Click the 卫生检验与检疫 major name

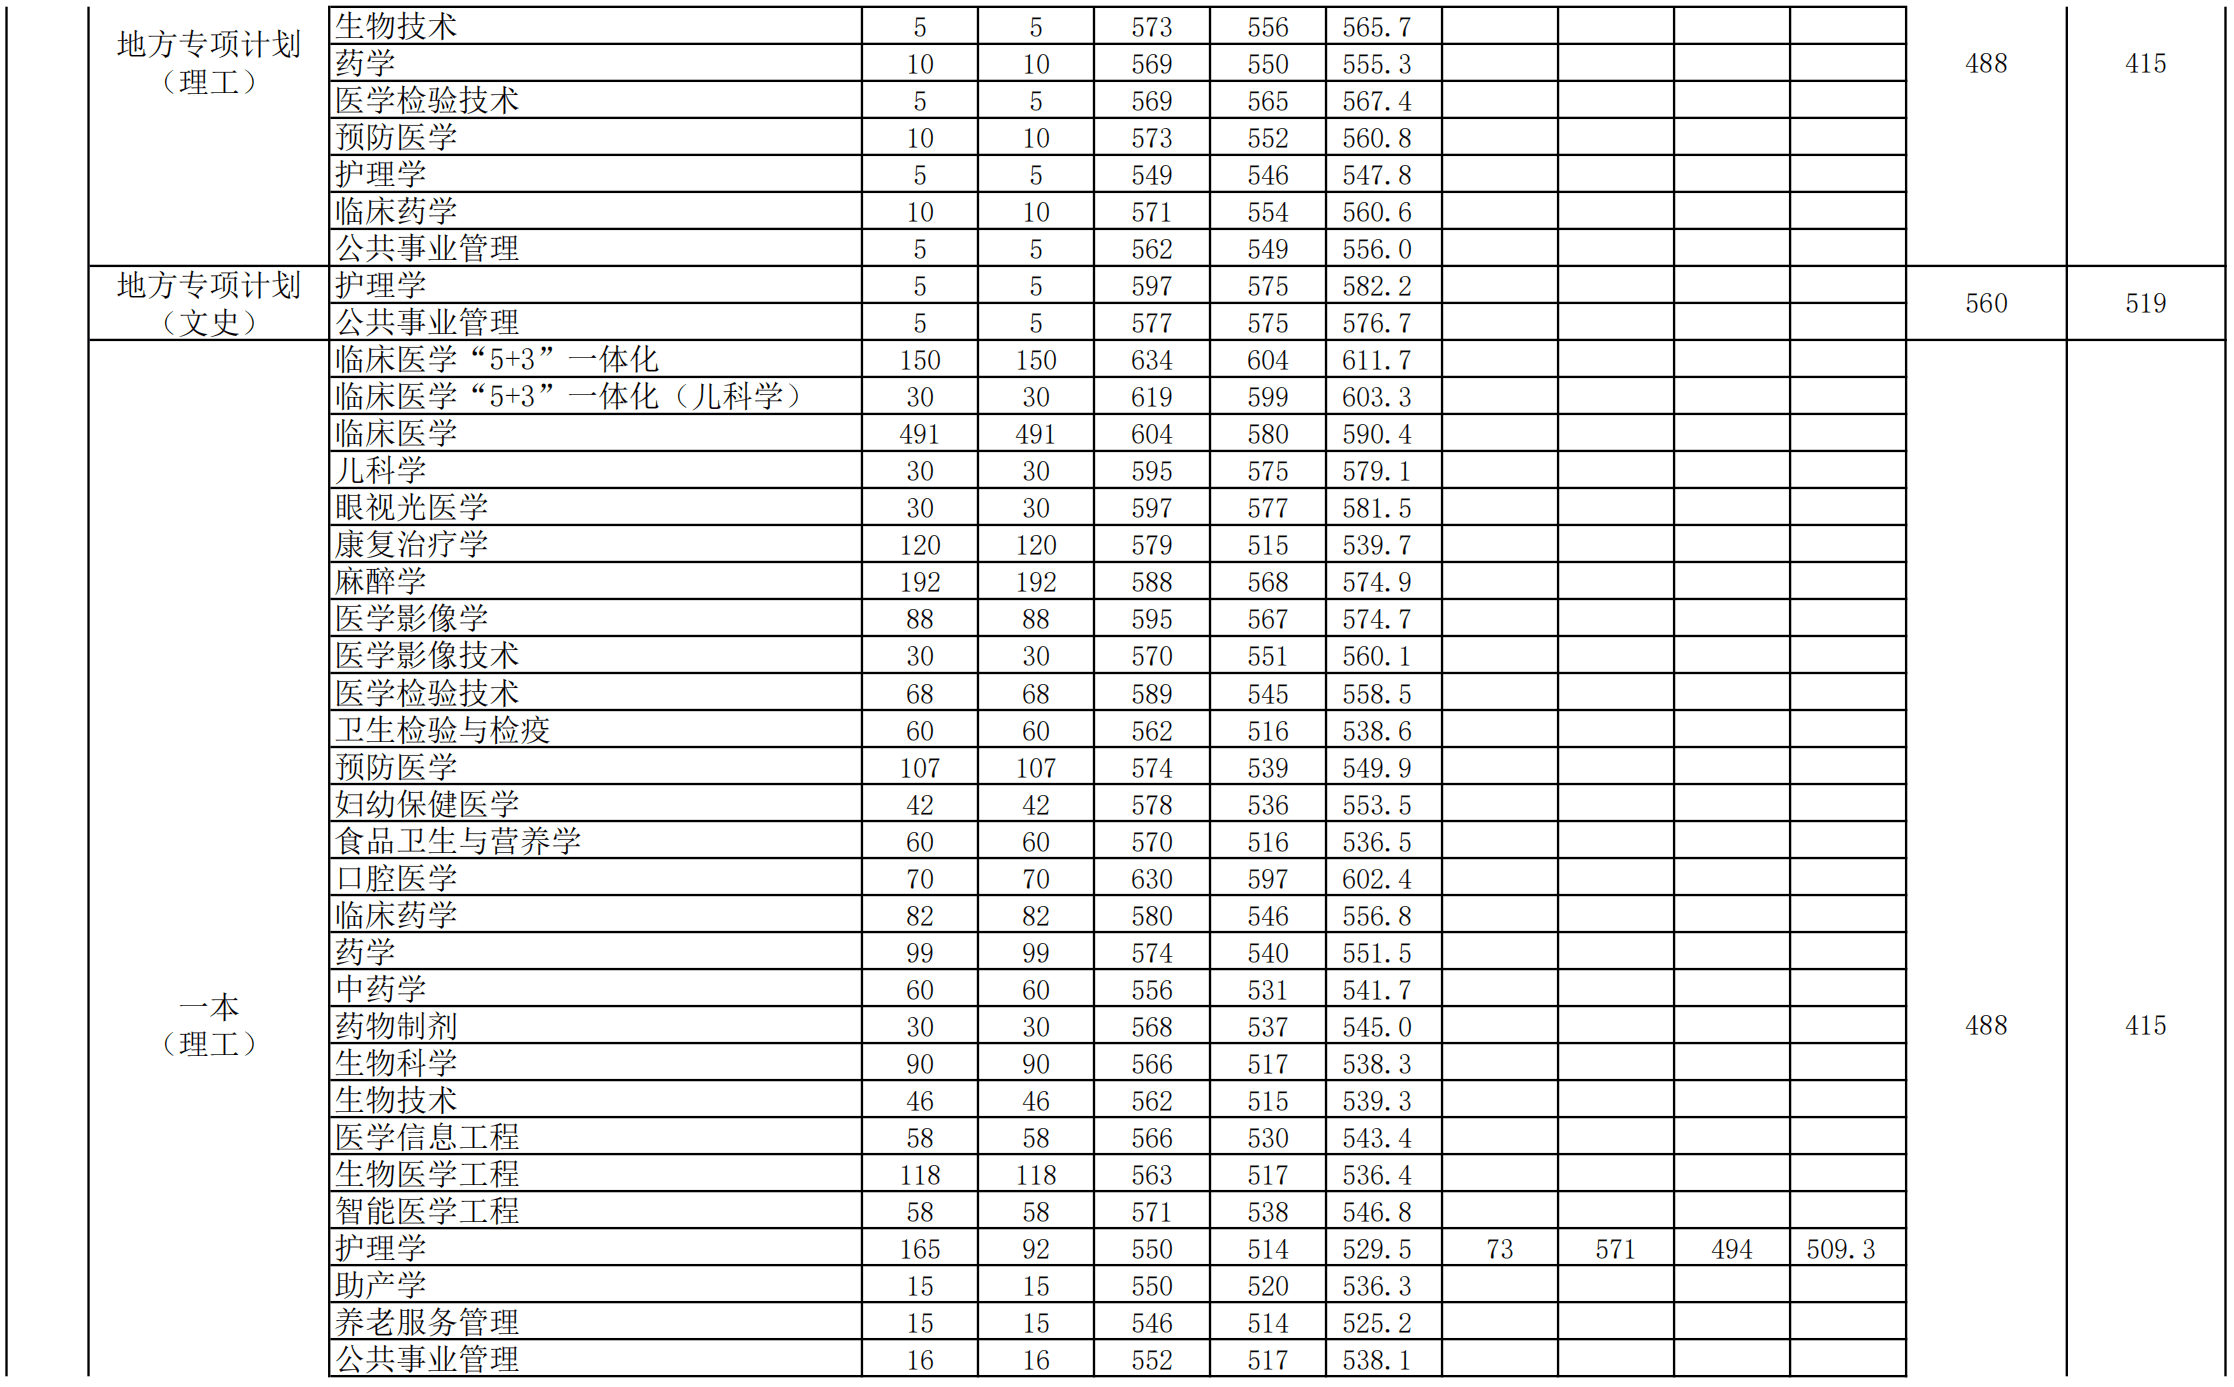(x=442, y=730)
